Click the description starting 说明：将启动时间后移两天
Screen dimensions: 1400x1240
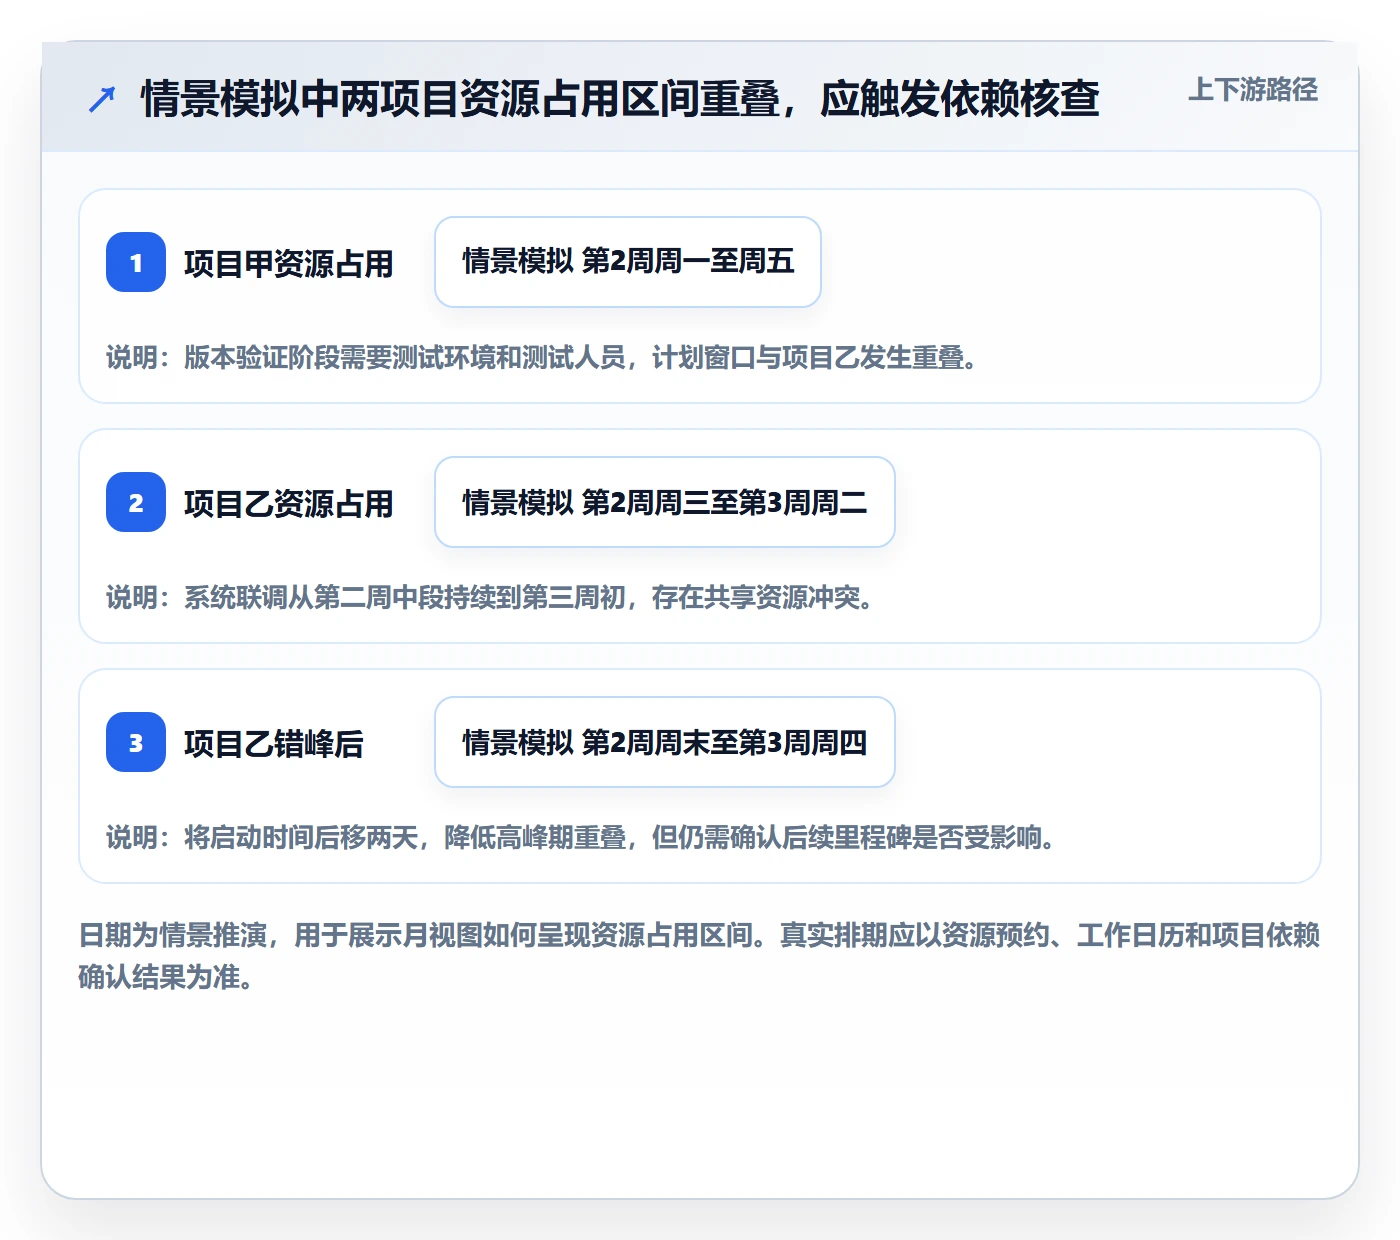(x=581, y=837)
